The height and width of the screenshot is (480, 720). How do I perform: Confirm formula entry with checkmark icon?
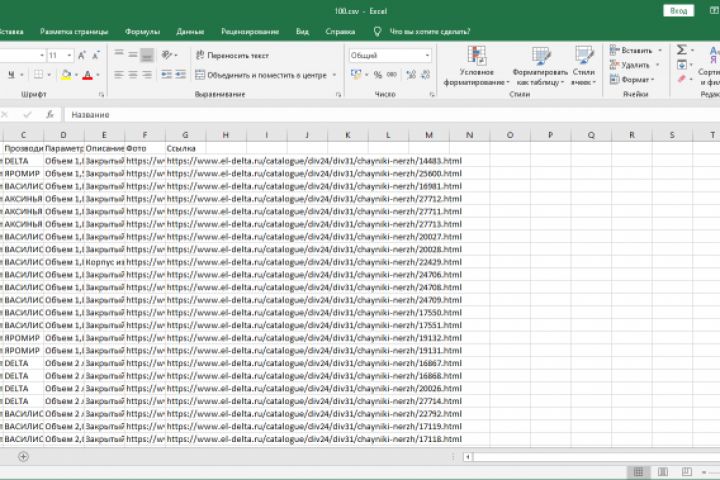27,114
